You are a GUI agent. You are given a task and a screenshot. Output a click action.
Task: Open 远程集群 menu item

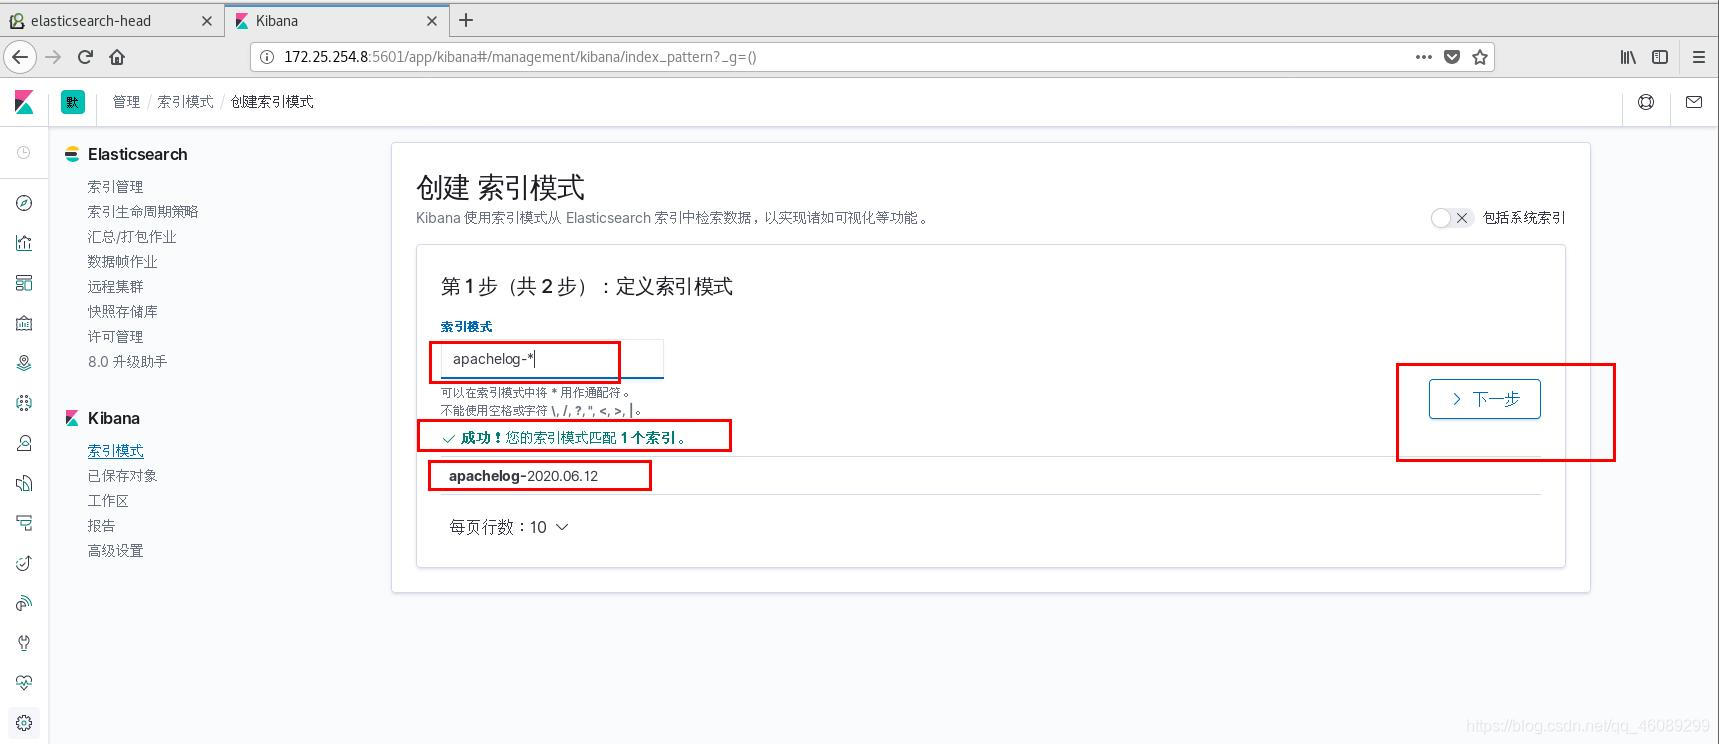coord(115,287)
